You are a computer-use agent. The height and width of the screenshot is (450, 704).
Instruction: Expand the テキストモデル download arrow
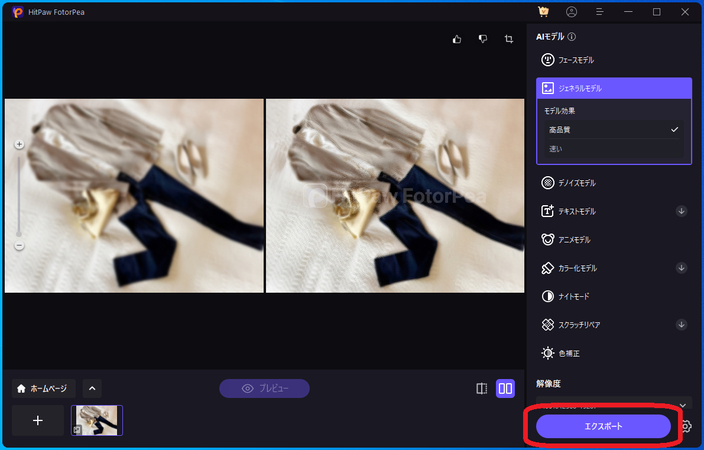(x=681, y=211)
